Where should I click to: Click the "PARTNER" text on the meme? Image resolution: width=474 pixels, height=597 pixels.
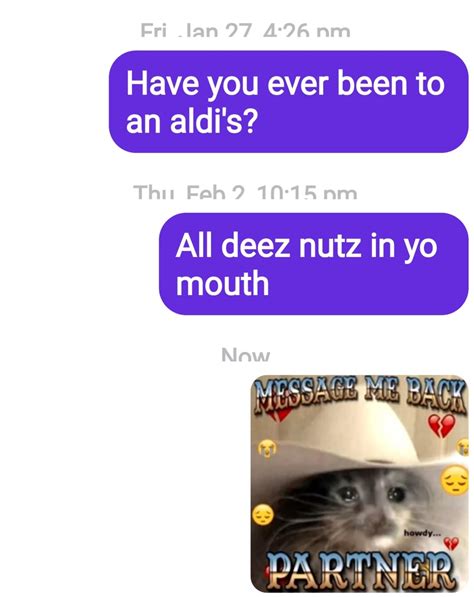[x=360, y=570]
